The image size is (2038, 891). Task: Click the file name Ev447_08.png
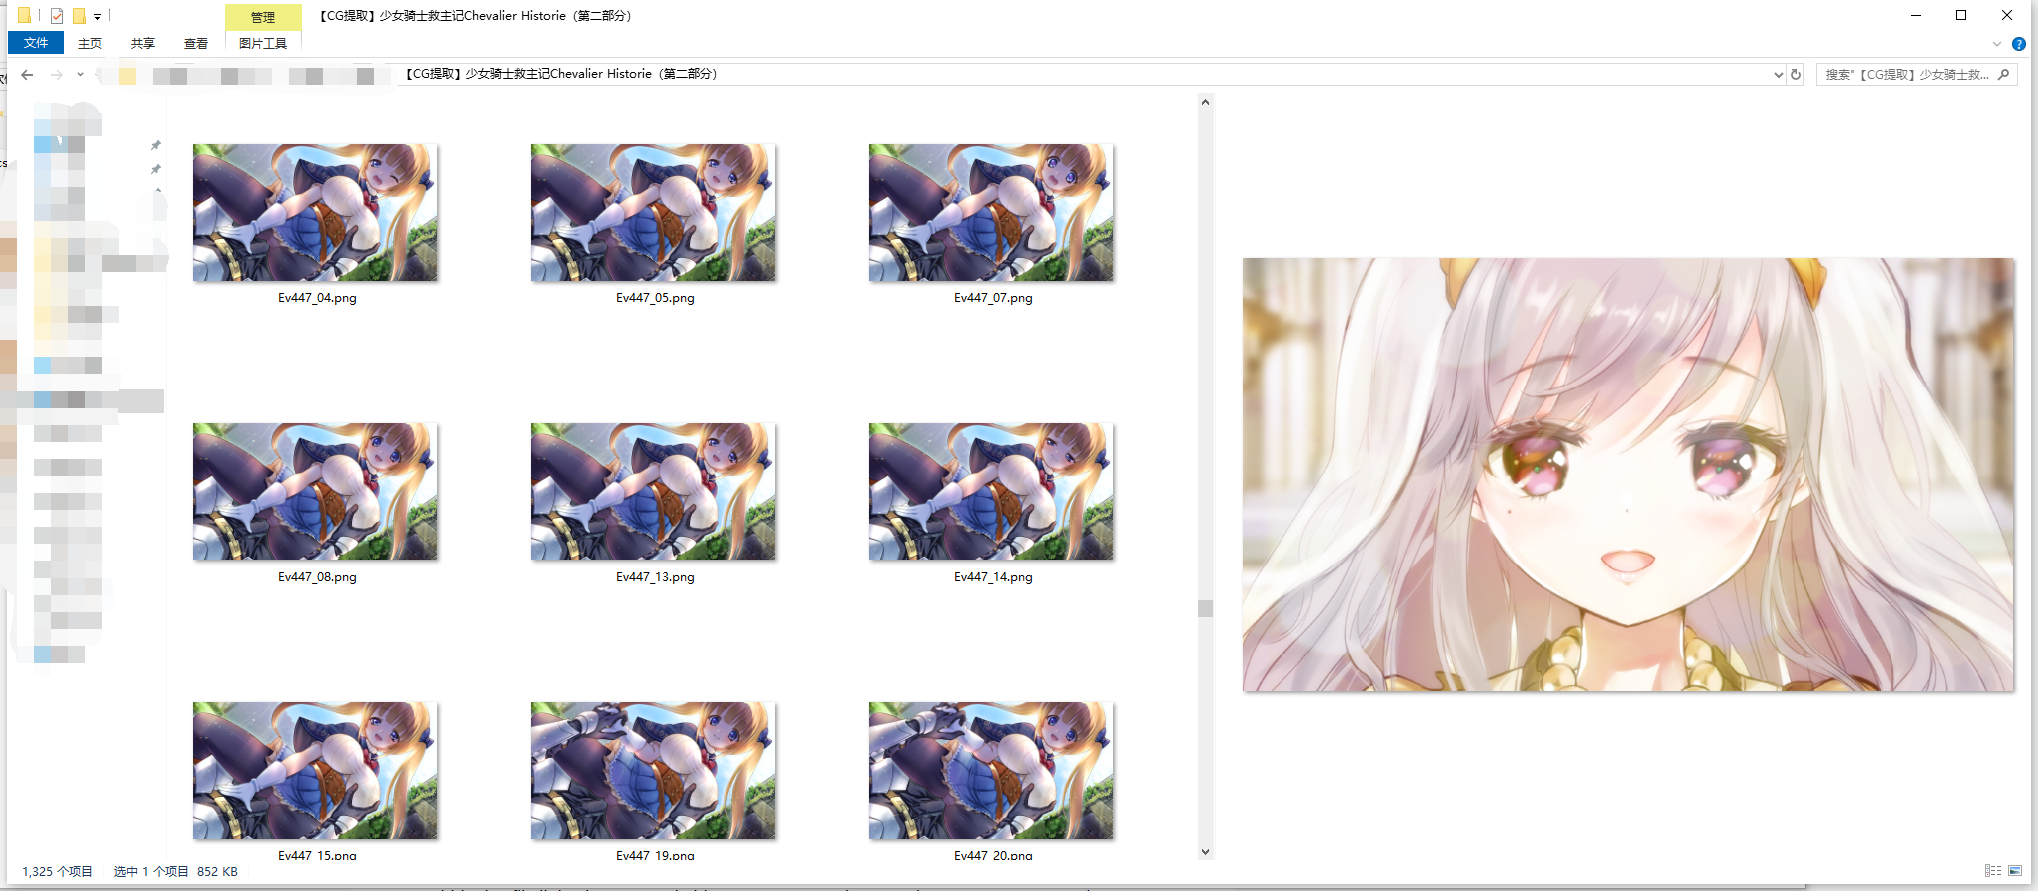point(317,577)
